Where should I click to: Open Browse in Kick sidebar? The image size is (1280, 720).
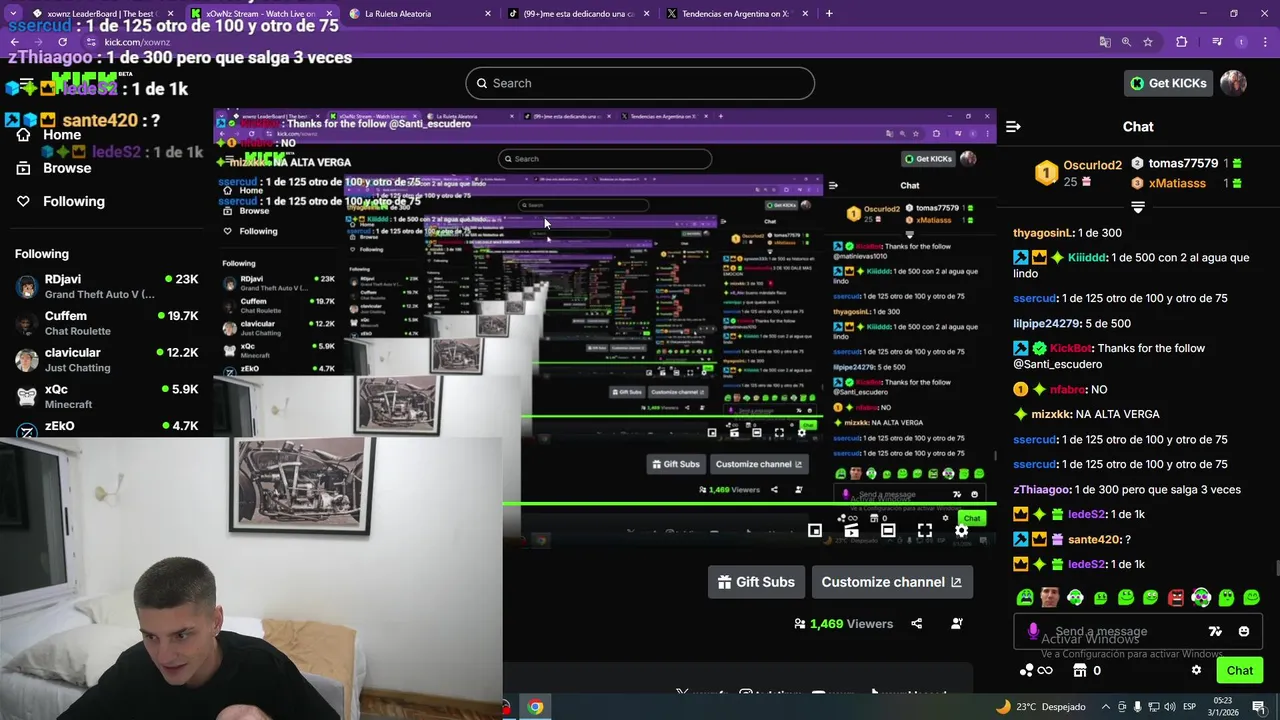click(67, 168)
